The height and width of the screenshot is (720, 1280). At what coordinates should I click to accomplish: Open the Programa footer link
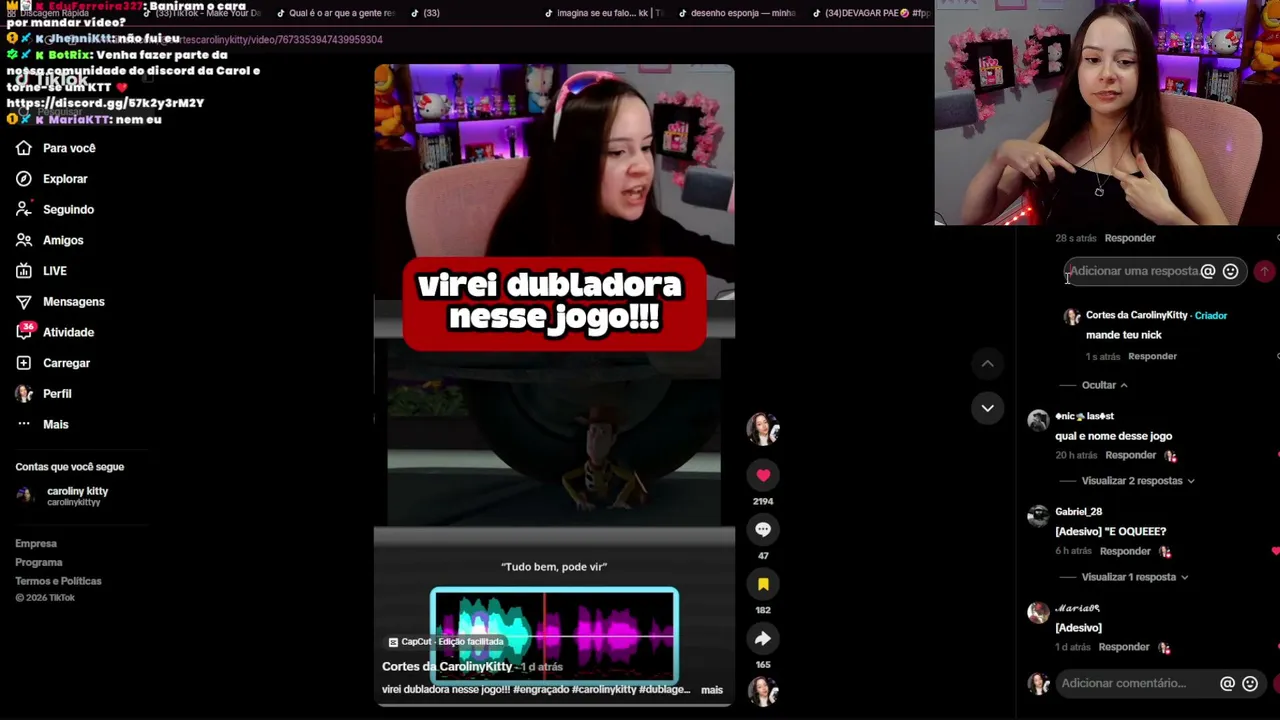click(x=39, y=562)
